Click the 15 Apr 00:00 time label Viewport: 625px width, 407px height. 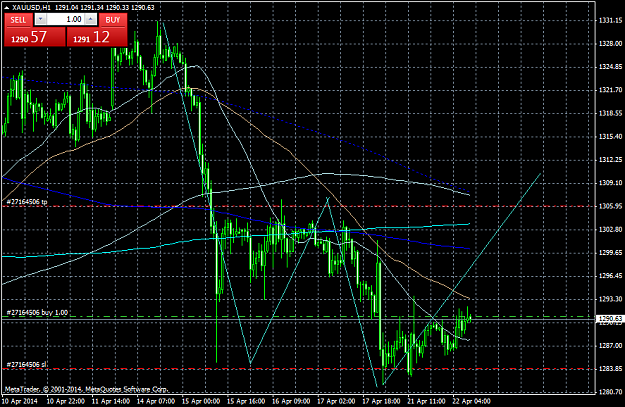(x=201, y=401)
